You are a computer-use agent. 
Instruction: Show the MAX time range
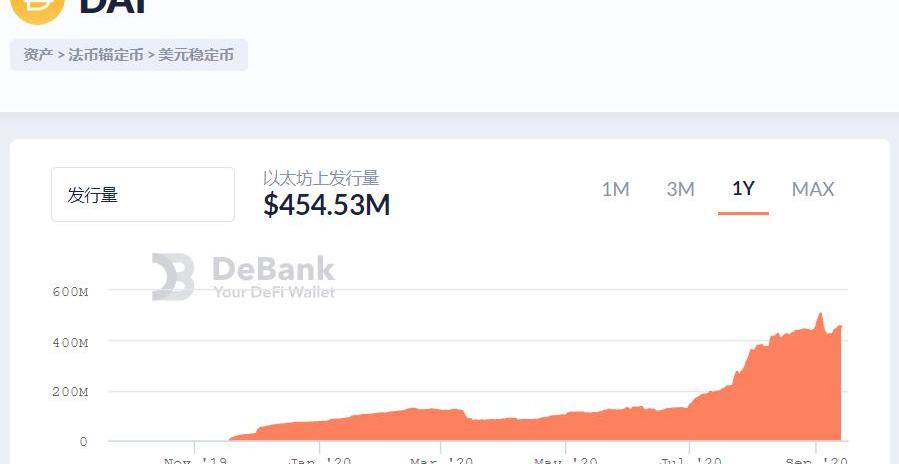pos(812,189)
